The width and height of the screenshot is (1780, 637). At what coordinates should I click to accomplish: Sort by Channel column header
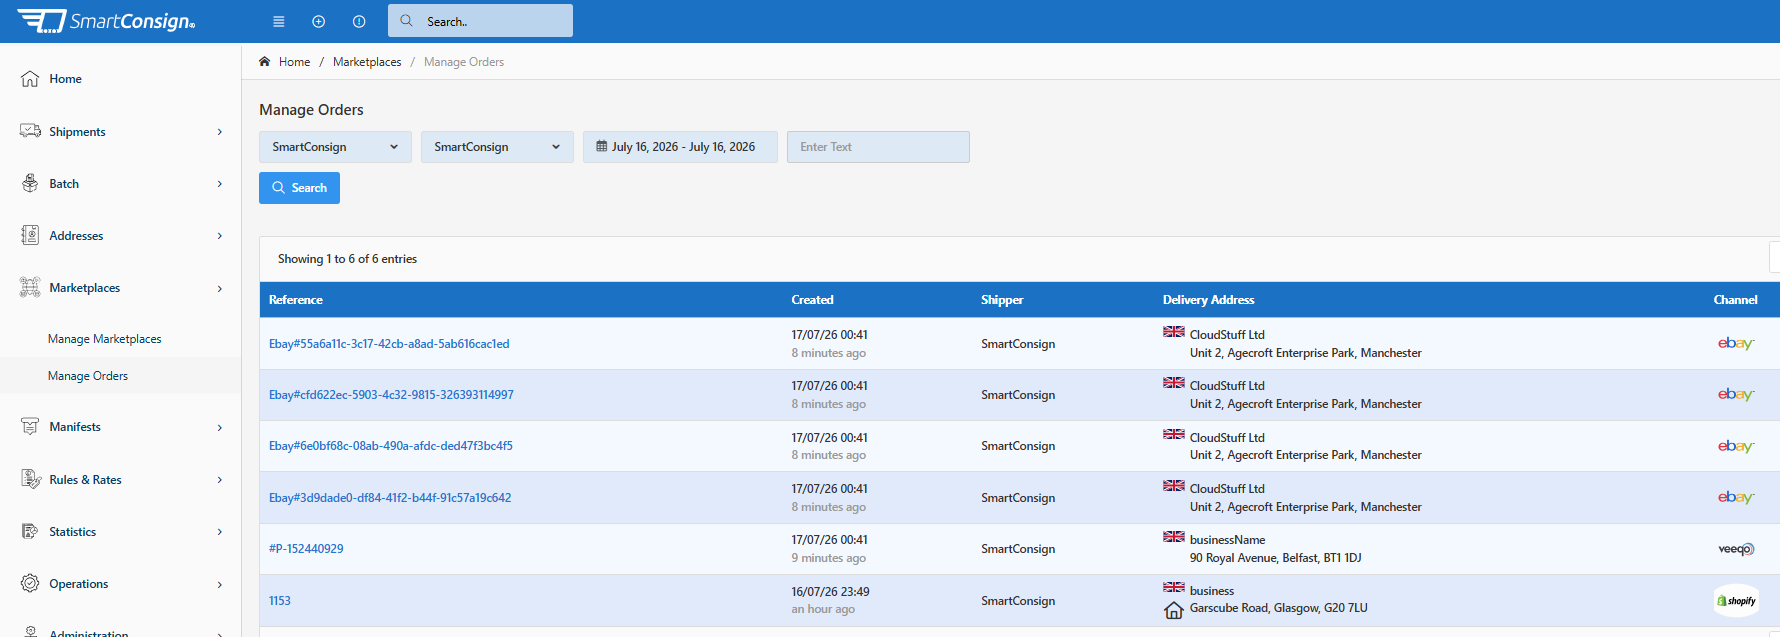[x=1735, y=300]
